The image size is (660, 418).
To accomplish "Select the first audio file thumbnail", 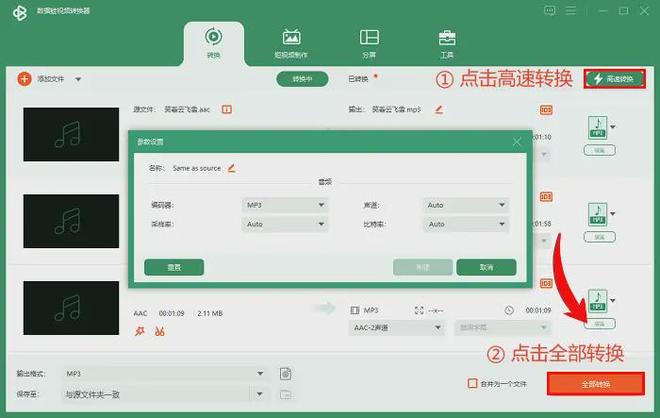I will pos(71,134).
